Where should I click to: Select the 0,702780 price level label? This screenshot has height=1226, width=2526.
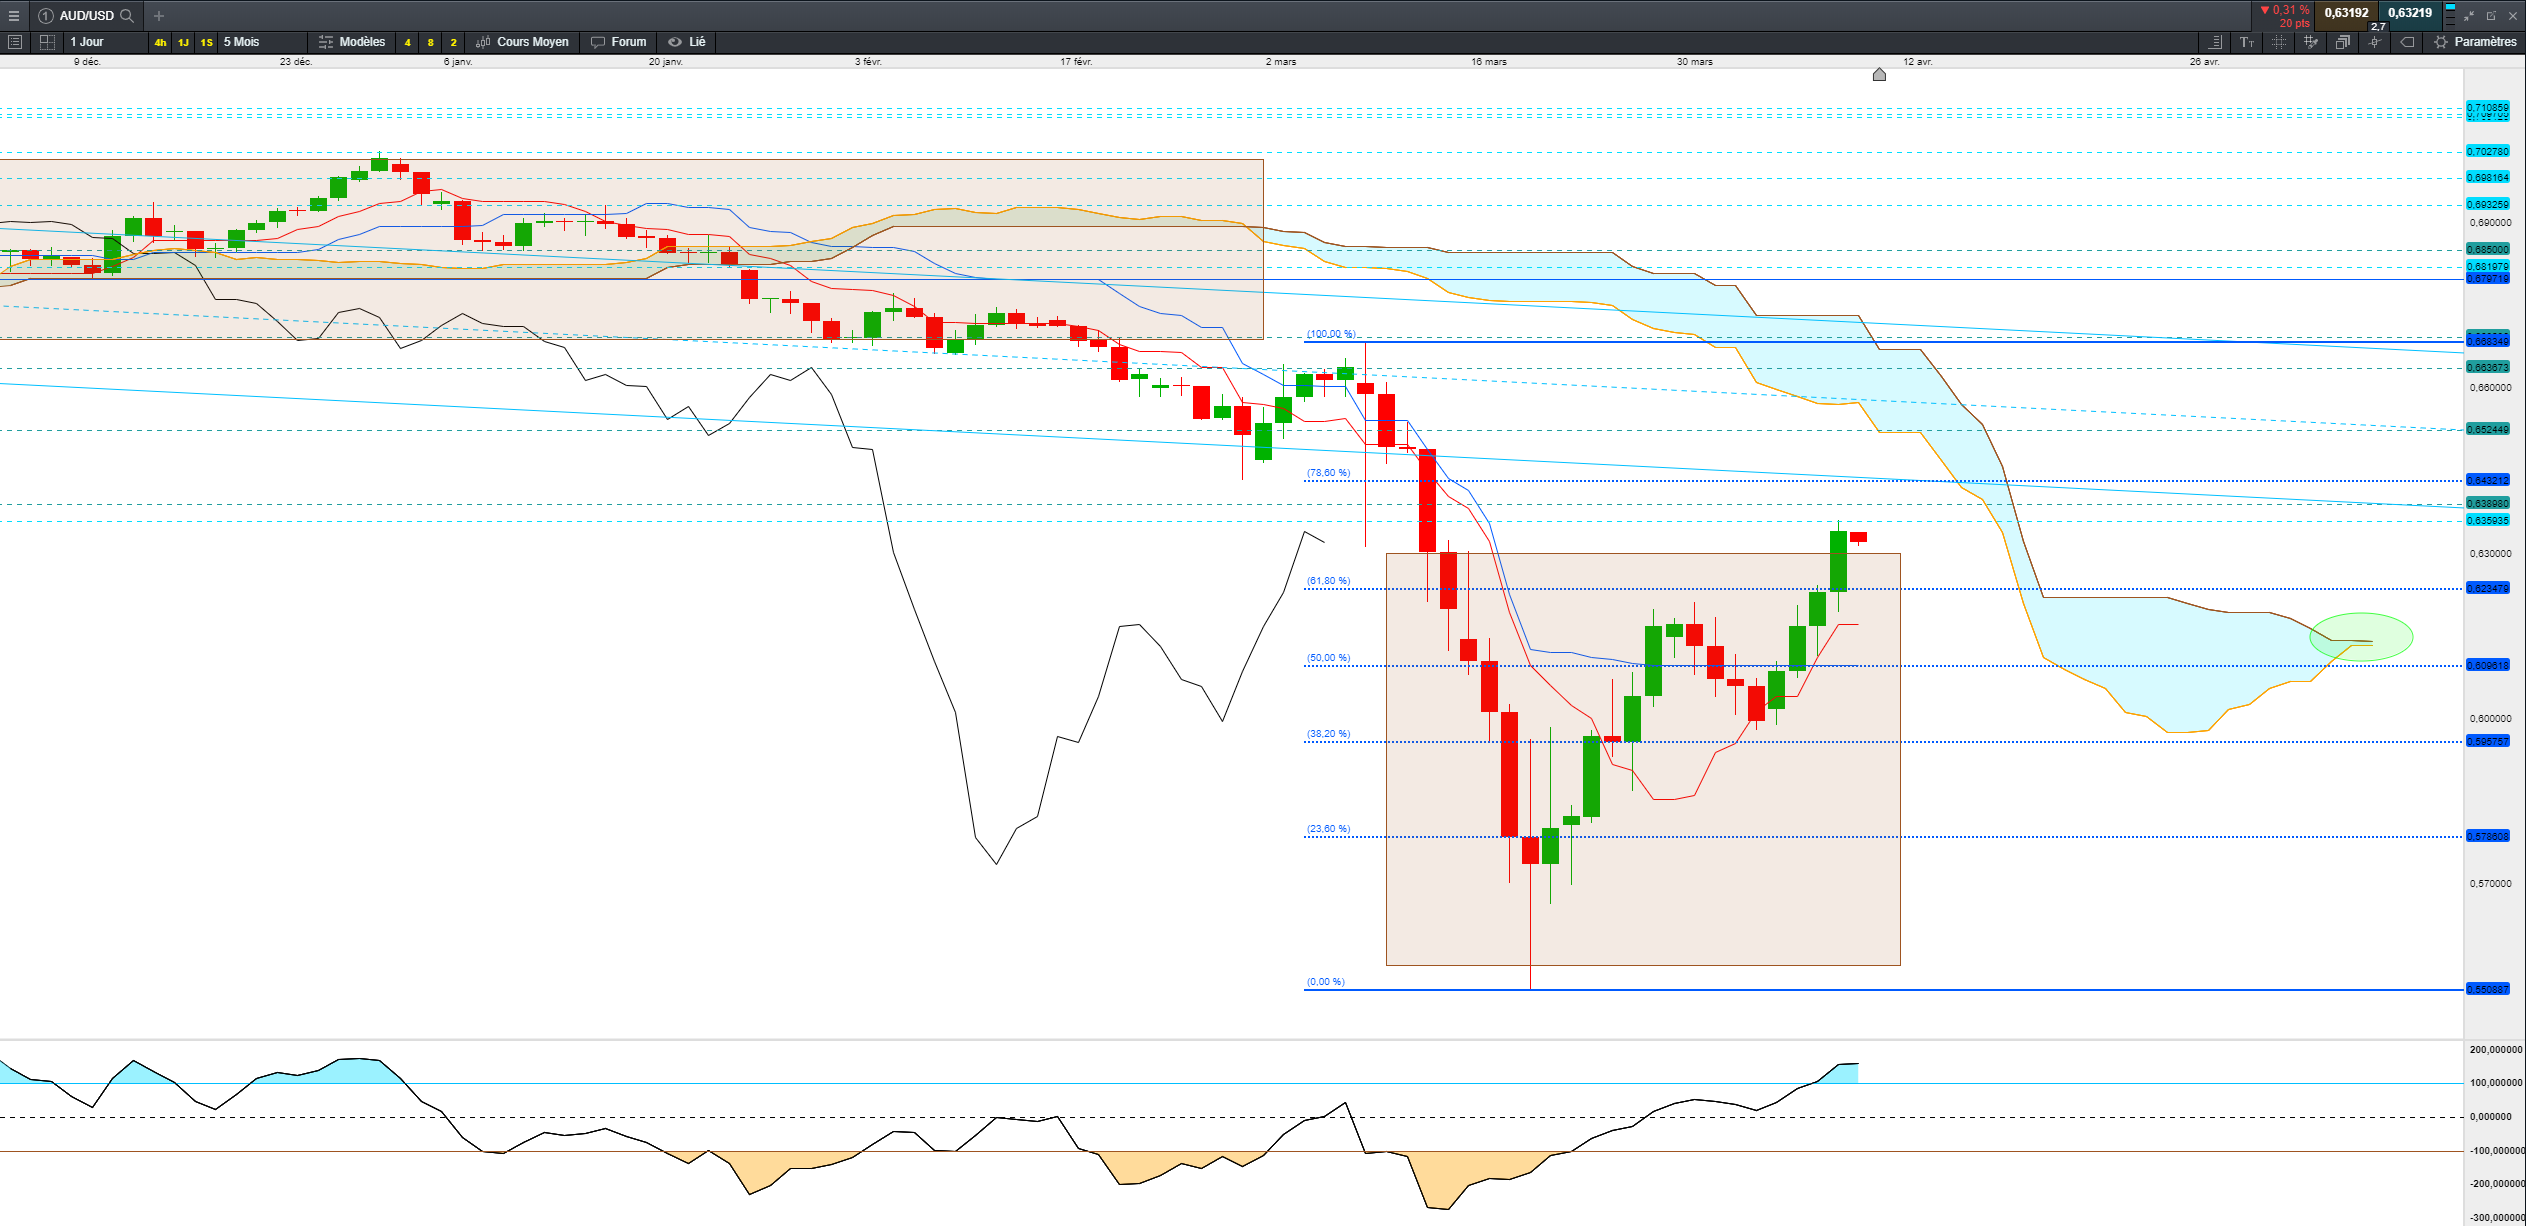coord(2487,152)
